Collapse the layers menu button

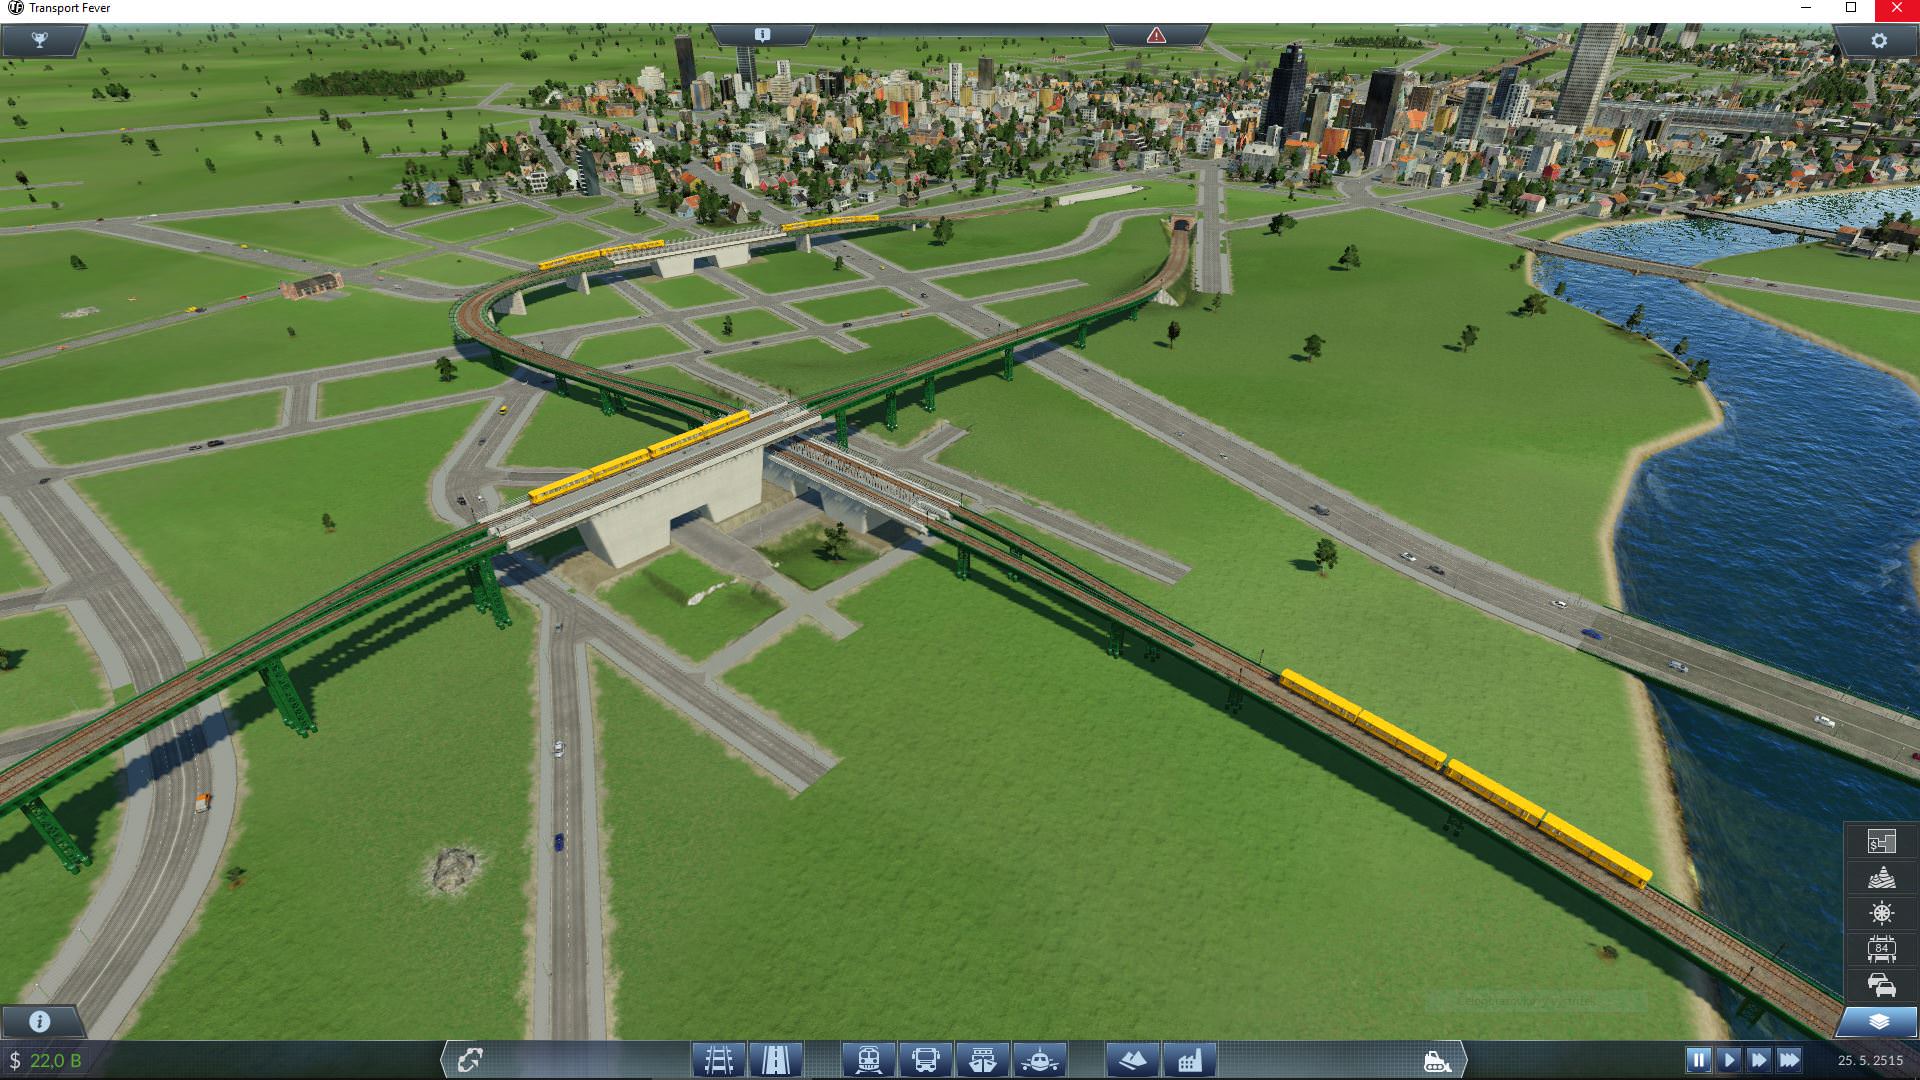coord(1878,1021)
